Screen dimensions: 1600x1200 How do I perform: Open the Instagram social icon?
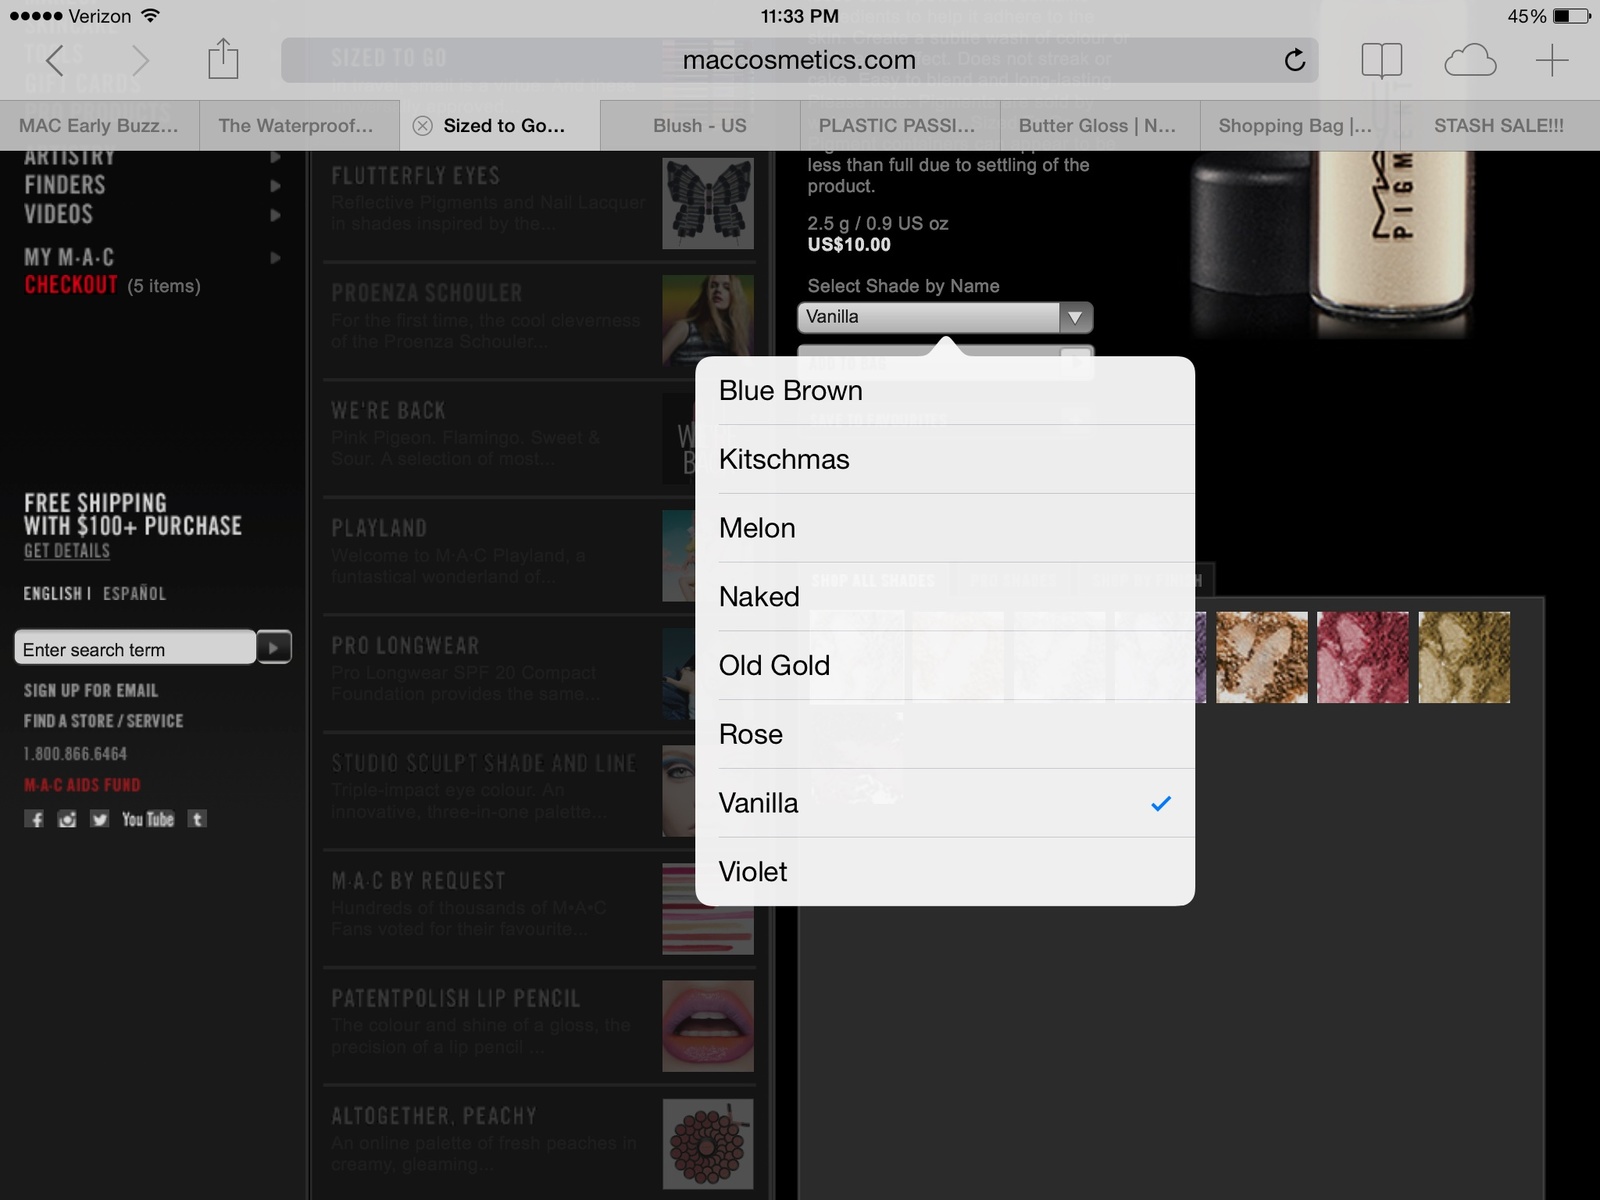click(x=67, y=819)
